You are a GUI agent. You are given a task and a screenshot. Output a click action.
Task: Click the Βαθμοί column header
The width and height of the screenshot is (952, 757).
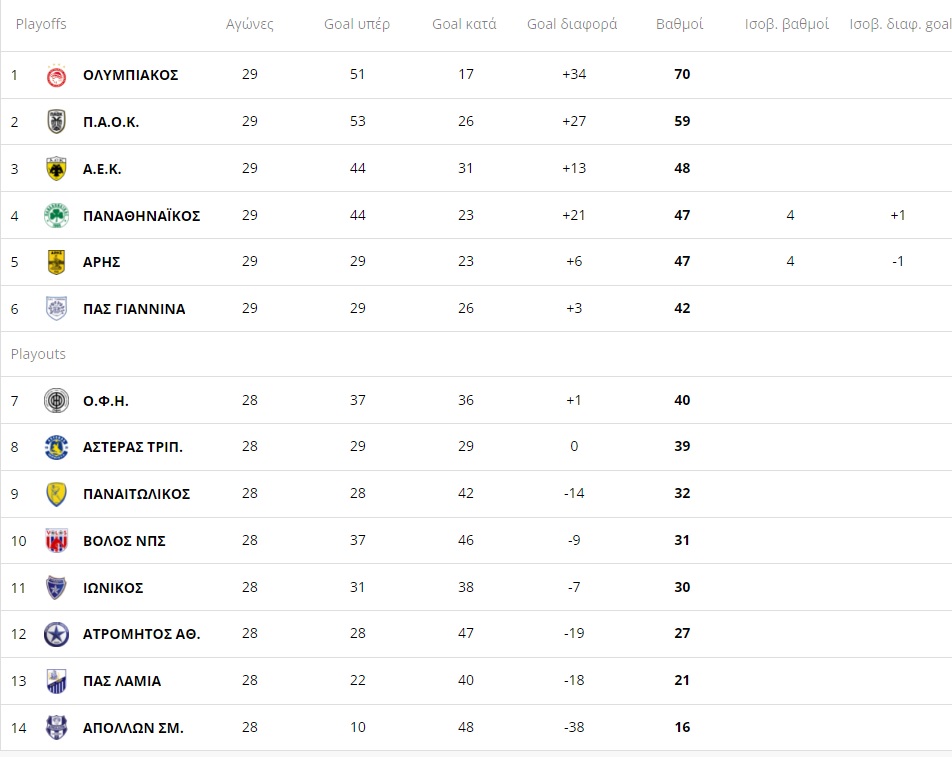pyautogui.click(x=679, y=24)
